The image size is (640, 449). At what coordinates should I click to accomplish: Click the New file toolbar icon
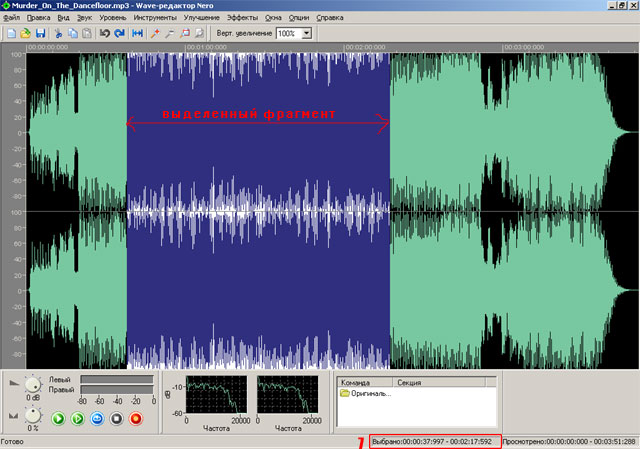[11, 33]
